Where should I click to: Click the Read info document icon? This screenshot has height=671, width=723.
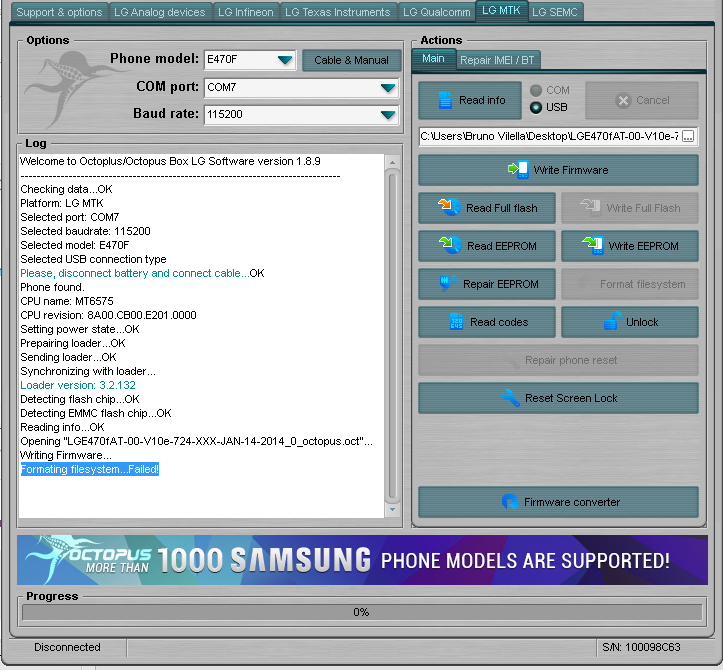445,100
